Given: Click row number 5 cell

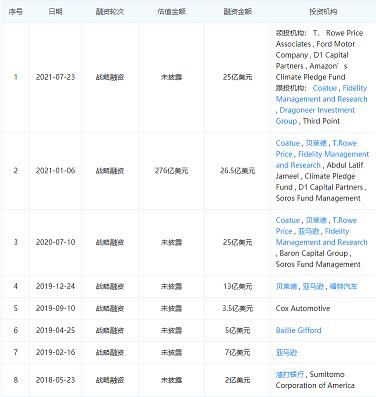Looking at the screenshot, I should (15, 308).
